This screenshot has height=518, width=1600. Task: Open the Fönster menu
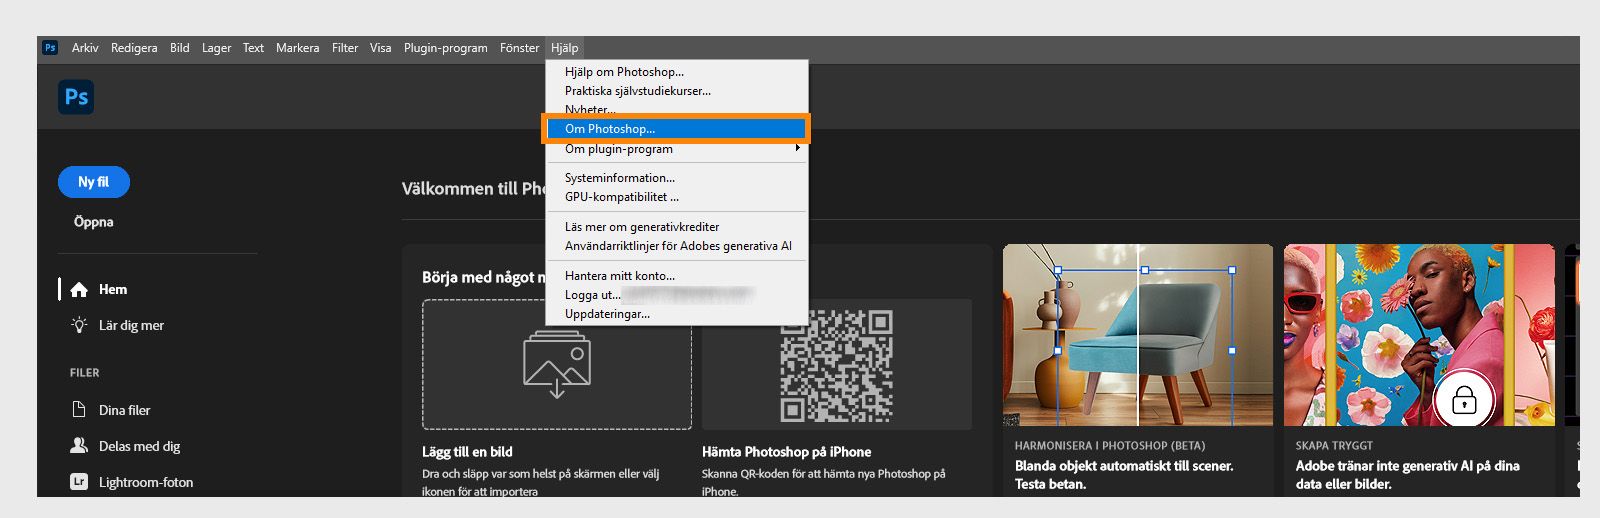coord(520,48)
